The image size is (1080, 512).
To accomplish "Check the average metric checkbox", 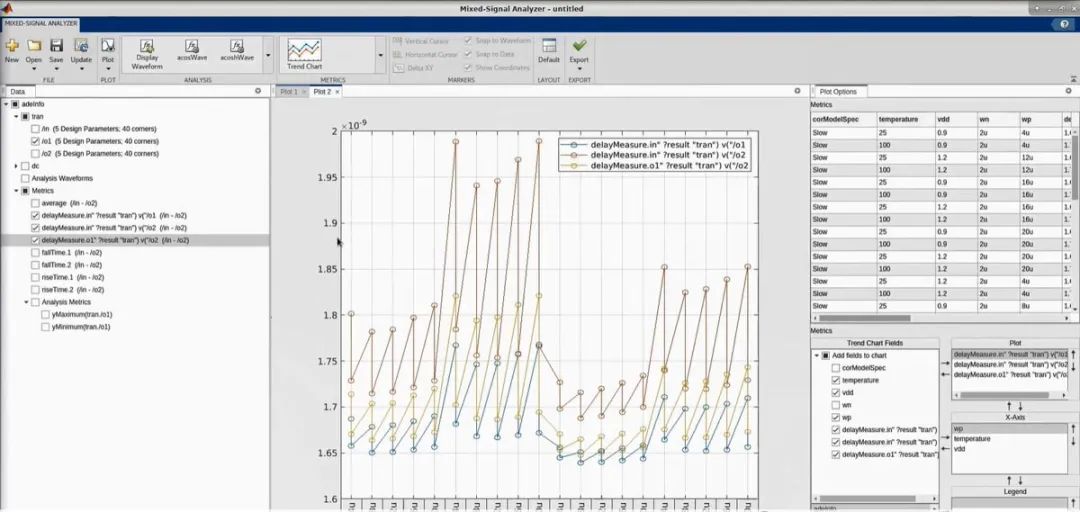I will [35, 203].
